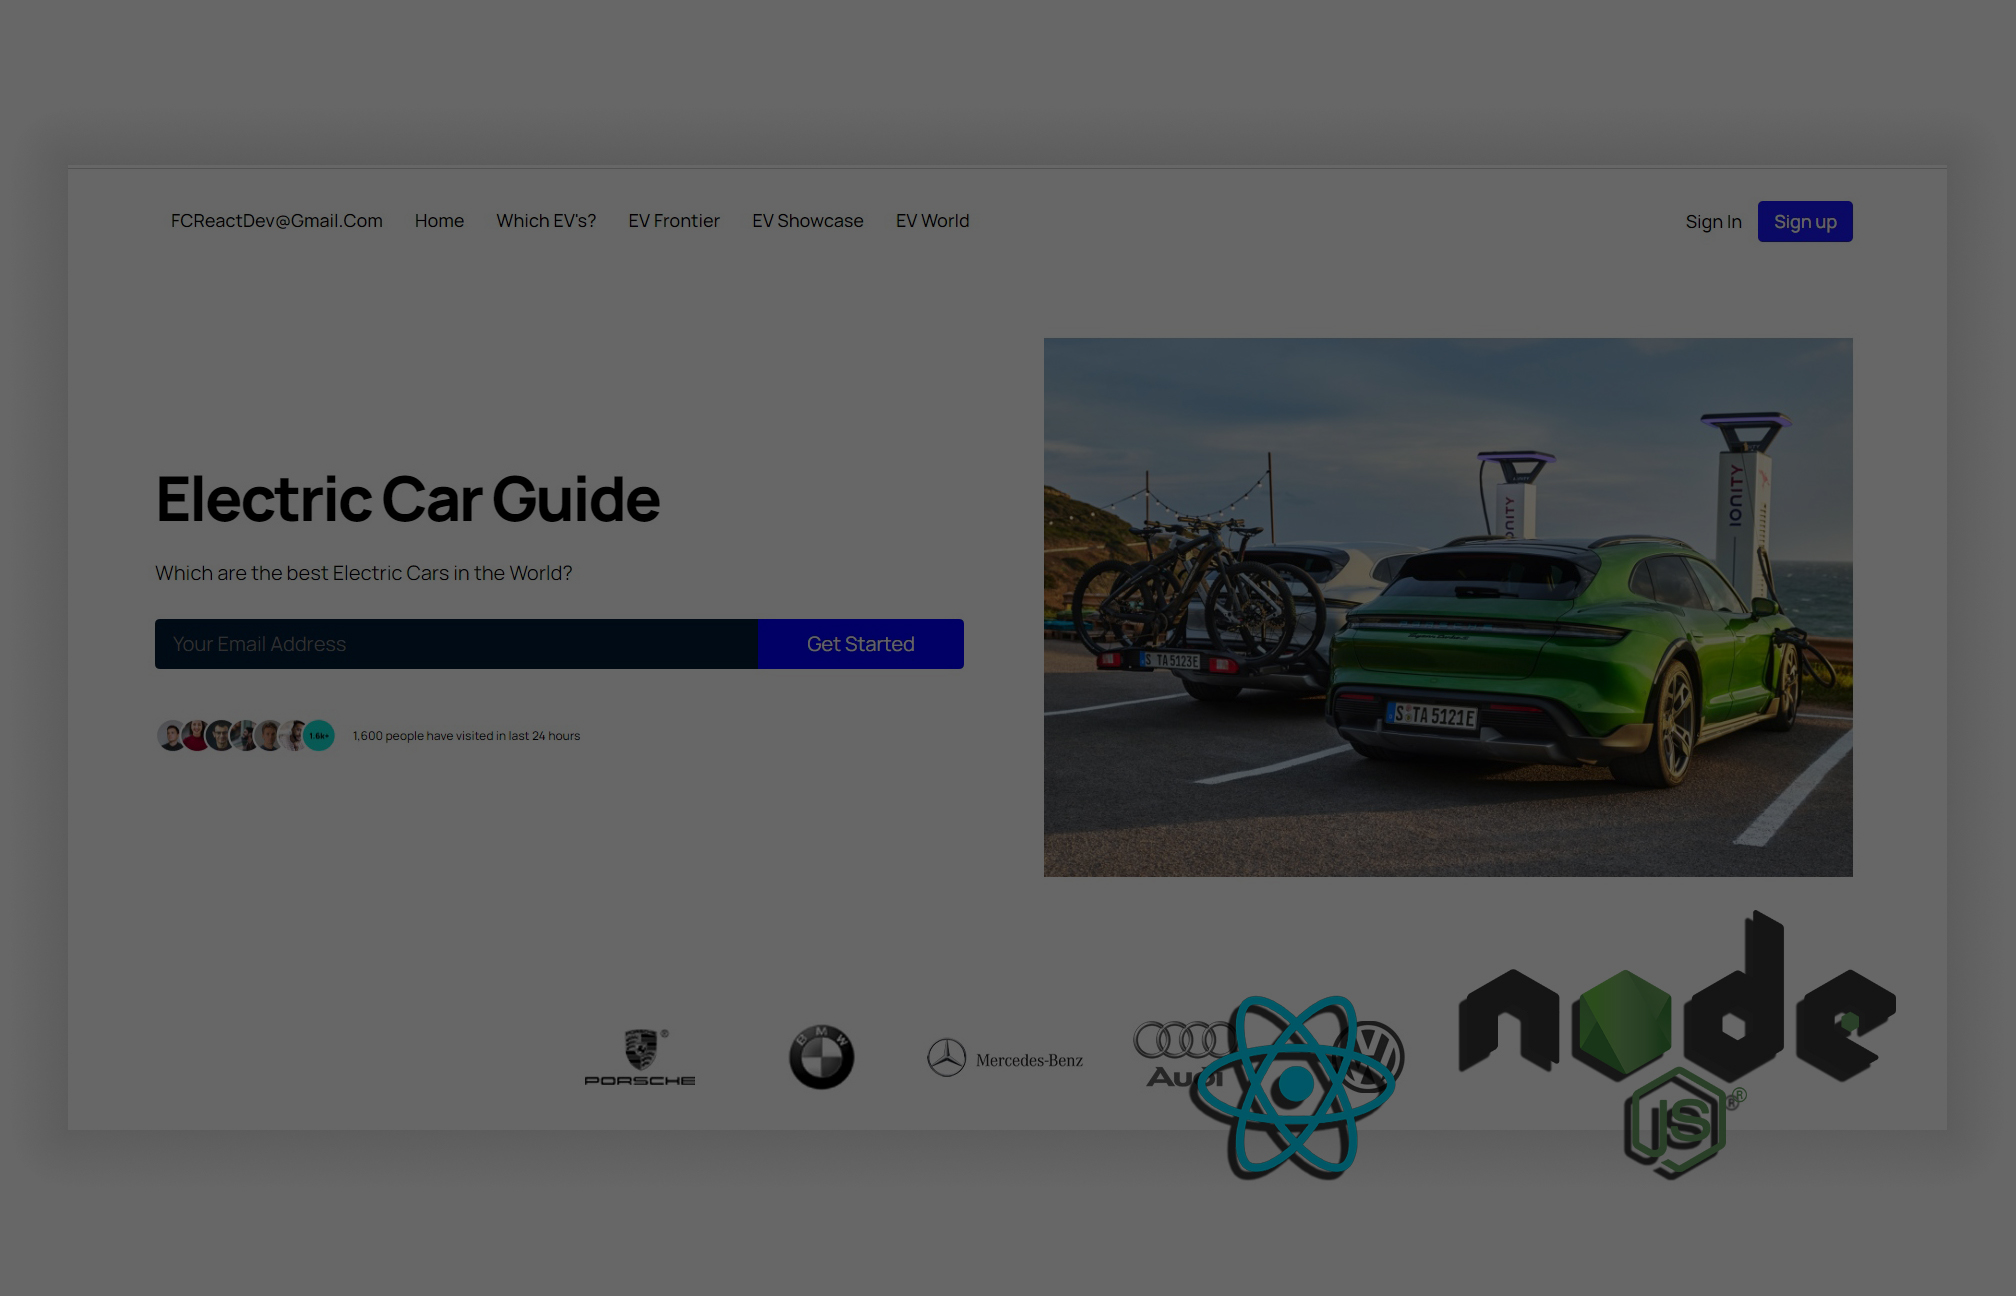This screenshot has width=2016, height=1296.
Task: Click '1,600 people have visited' text
Action: pyautogui.click(x=466, y=736)
